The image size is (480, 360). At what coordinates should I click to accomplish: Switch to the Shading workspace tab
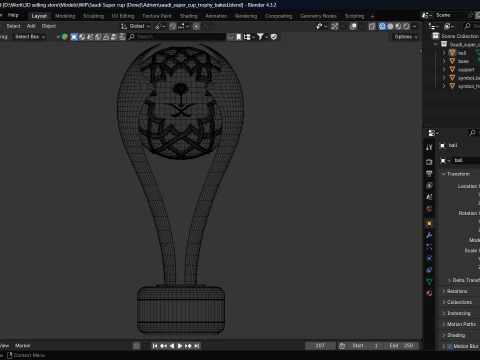[189, 16]
